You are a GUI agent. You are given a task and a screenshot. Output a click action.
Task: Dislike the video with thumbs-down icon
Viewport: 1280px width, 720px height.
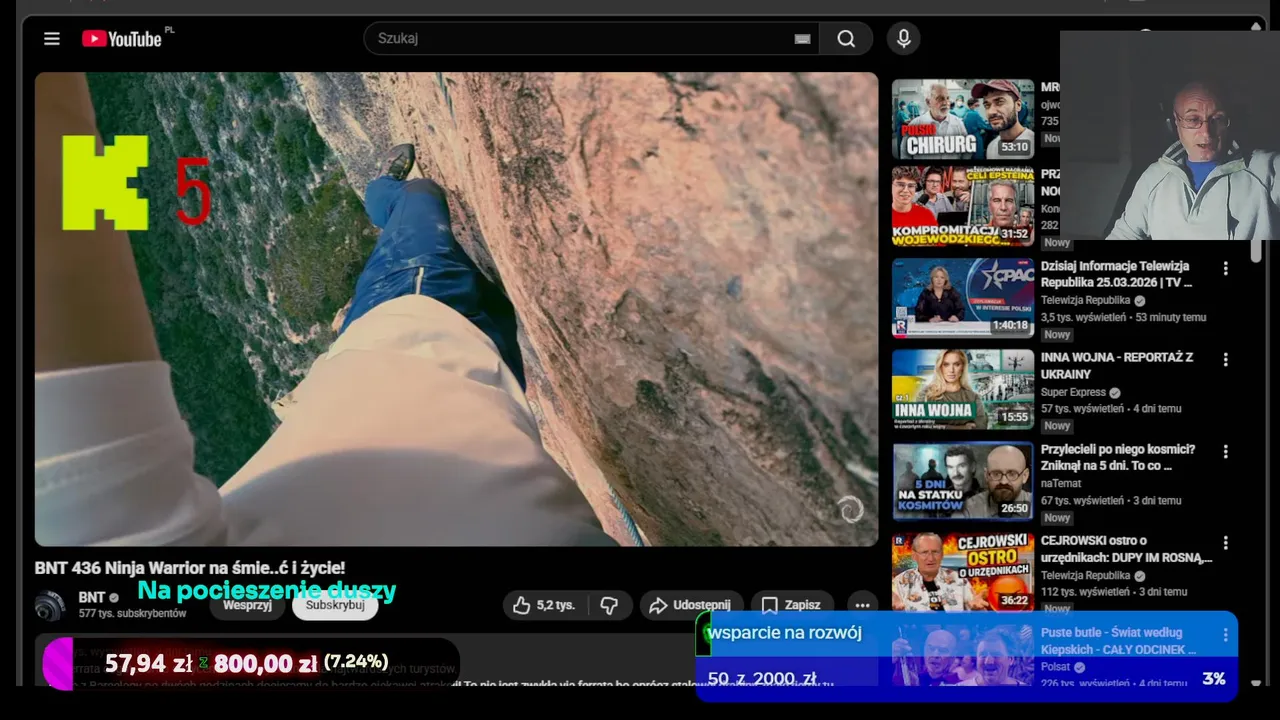(609, 605)
